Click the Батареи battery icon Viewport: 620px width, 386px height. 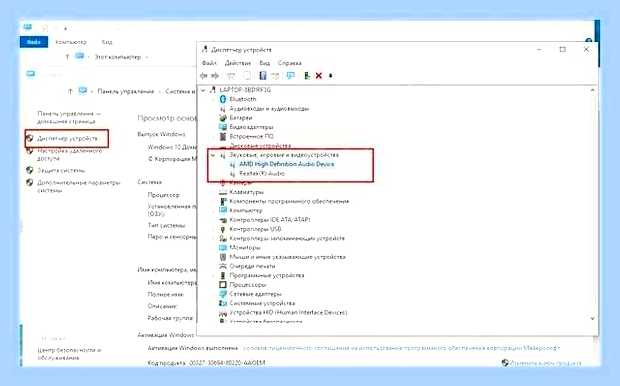point(223,117)
